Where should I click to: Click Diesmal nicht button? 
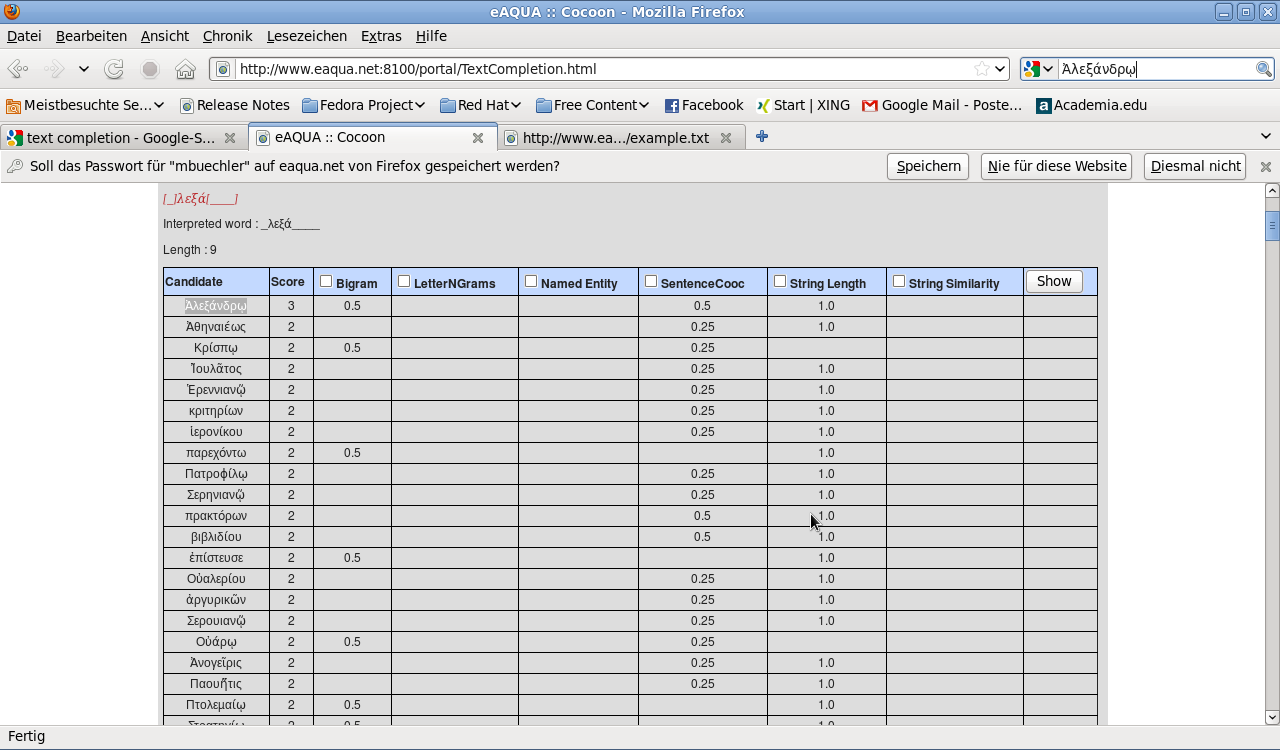click(1195, 166)
